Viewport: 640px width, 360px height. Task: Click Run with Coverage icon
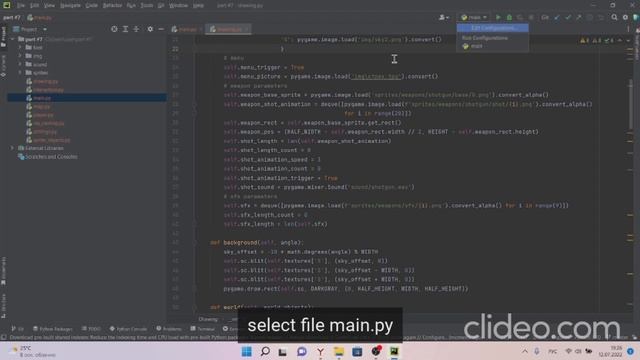[520, 18]
